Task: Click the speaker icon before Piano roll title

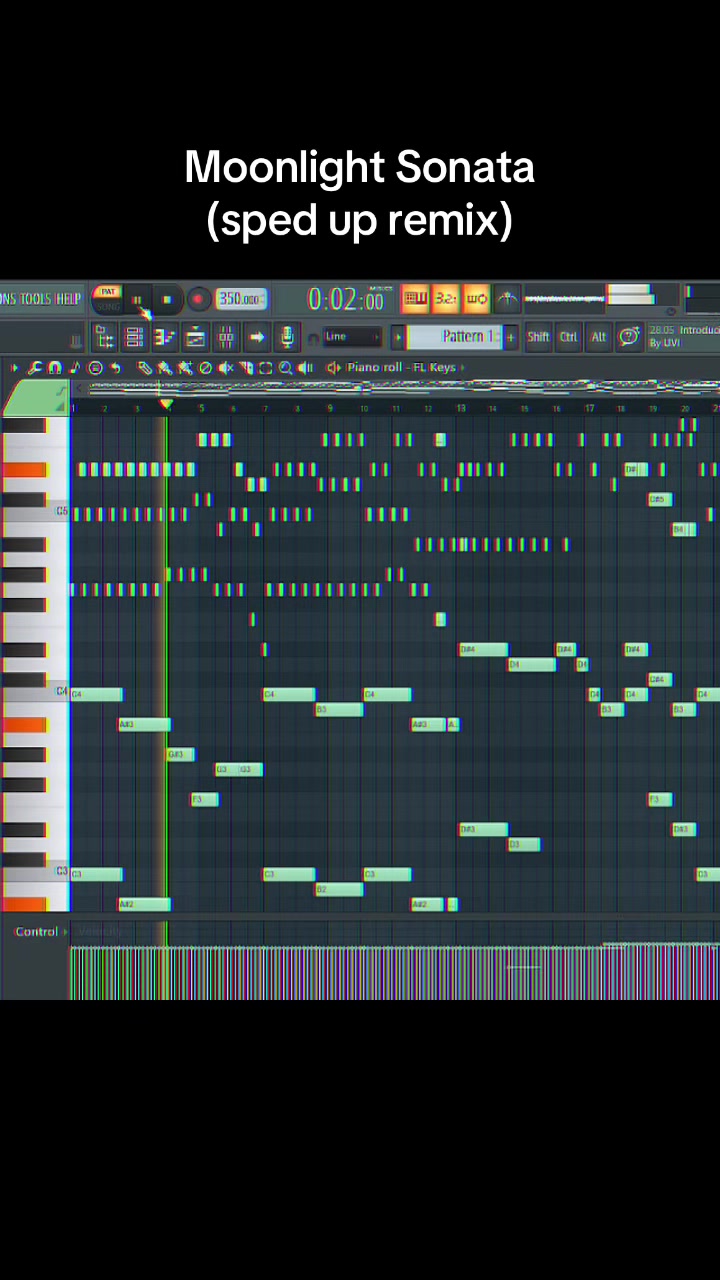Action: point(334,368)
